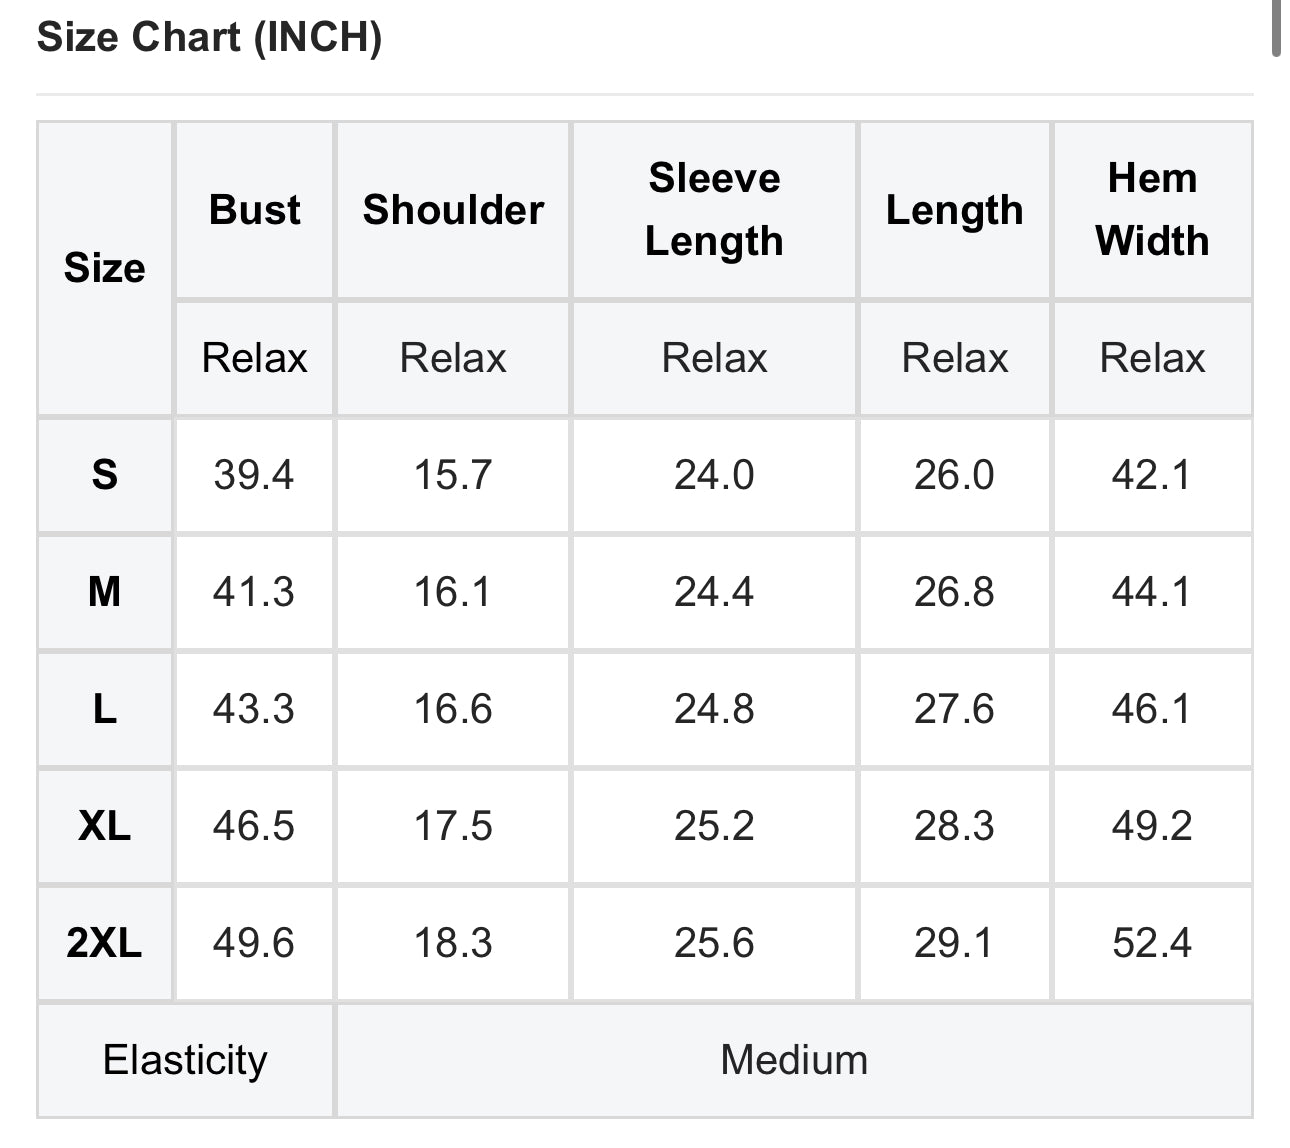
Task: Click bust value 39.4 for size S
Action: pyautogui.click(x=254, y=475)
